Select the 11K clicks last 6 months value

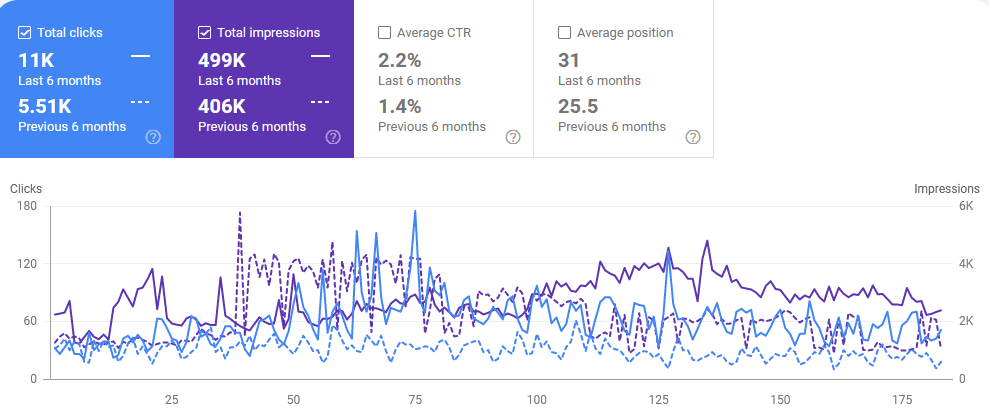pyautogui.click(x=36, y=61)
